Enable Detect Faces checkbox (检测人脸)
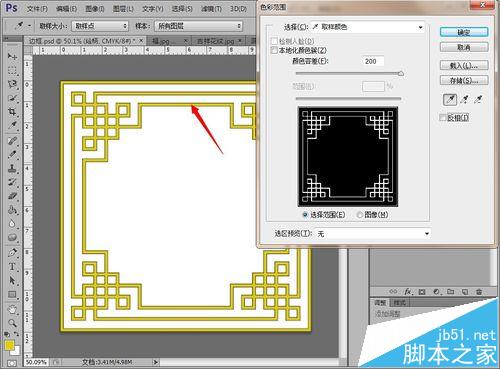500x369 pixels. (274, 41)
